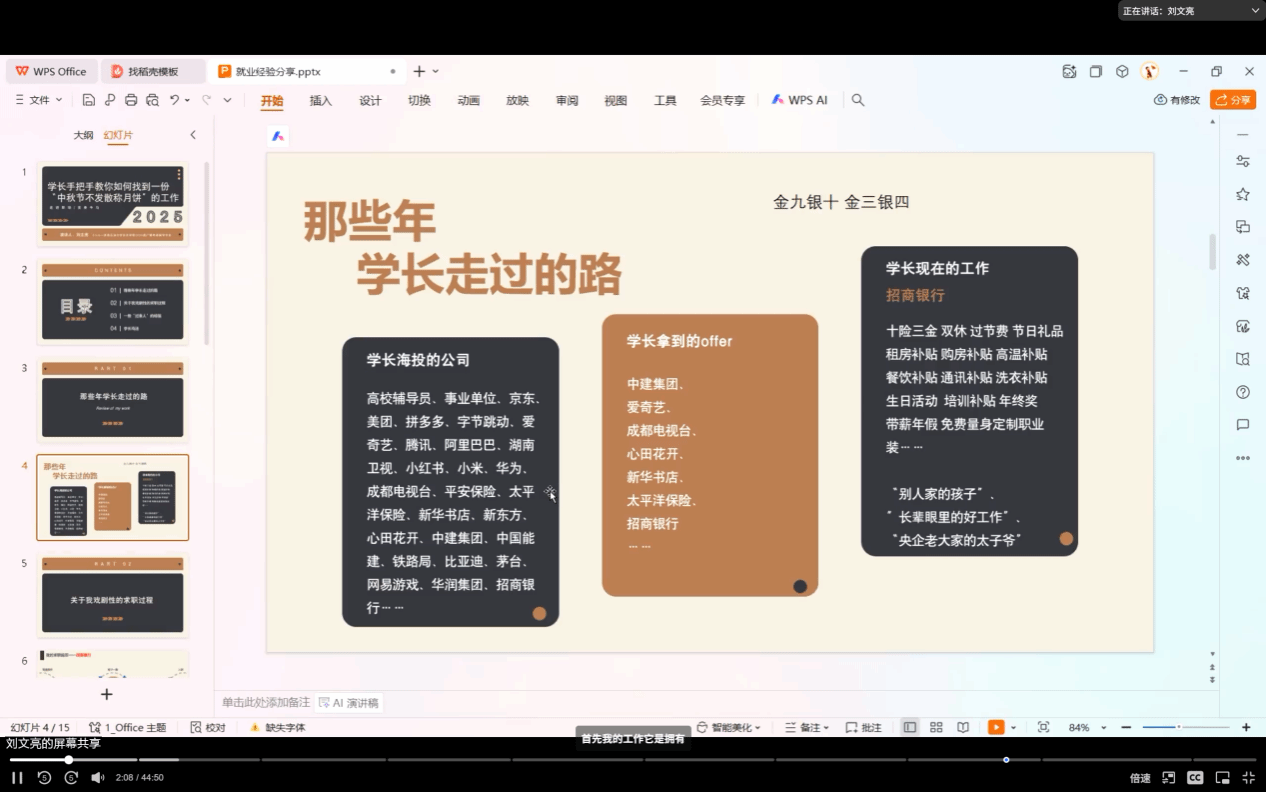1266x792 pixels.
Task: Switch to normal view in status bar
Action: coord(910,727)
